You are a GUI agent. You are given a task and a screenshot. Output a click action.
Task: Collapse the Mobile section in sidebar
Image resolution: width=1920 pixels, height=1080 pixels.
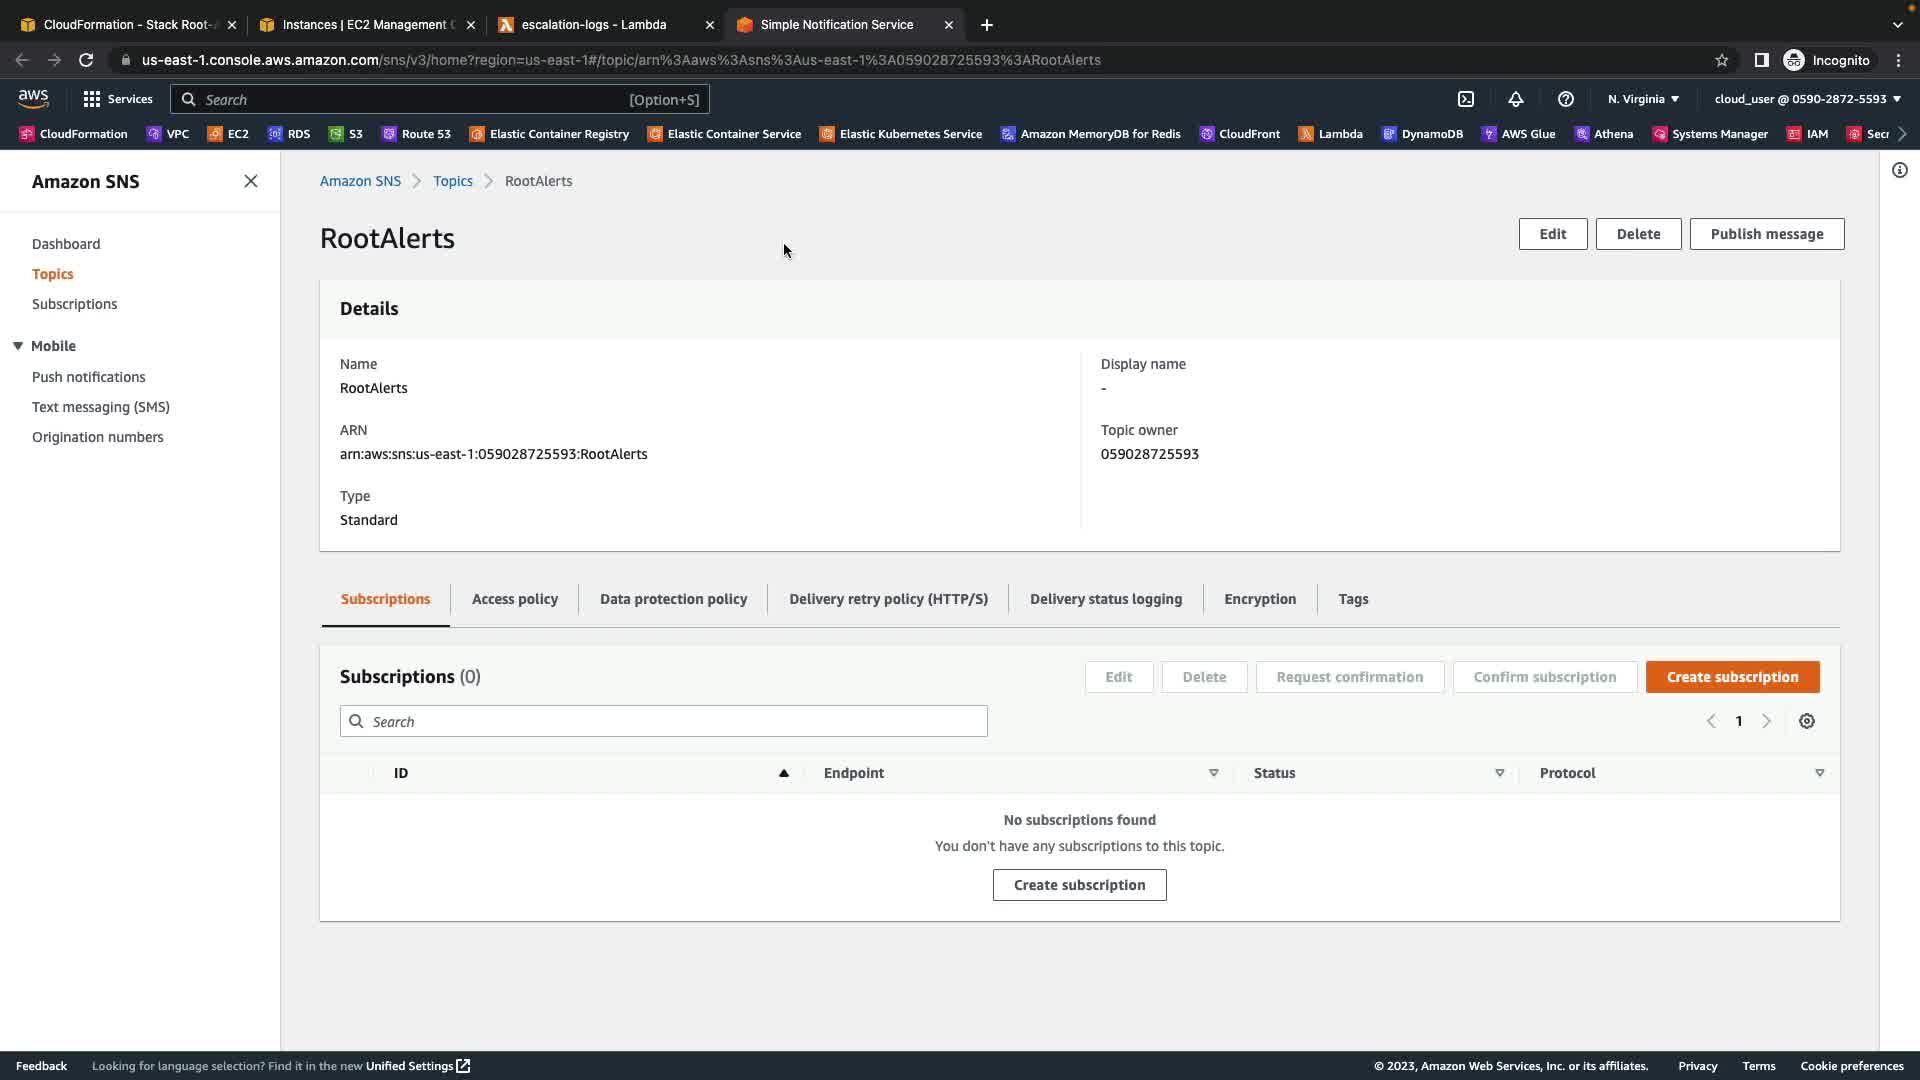click(x=18, y=346)
